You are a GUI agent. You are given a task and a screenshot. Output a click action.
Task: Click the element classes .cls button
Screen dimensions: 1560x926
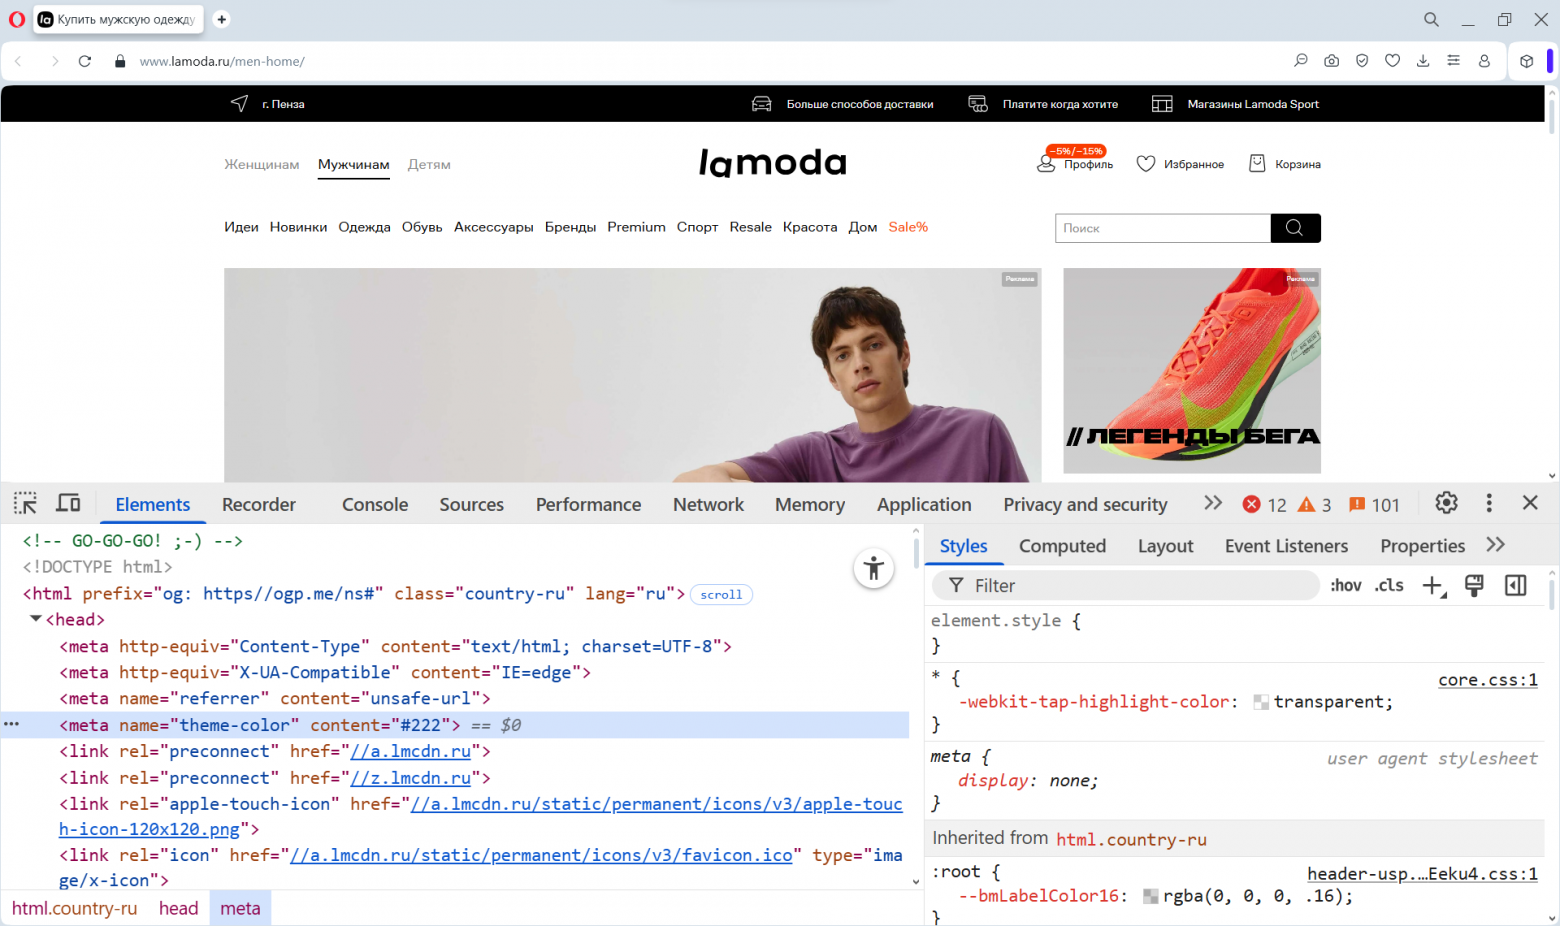(1388, 585)
